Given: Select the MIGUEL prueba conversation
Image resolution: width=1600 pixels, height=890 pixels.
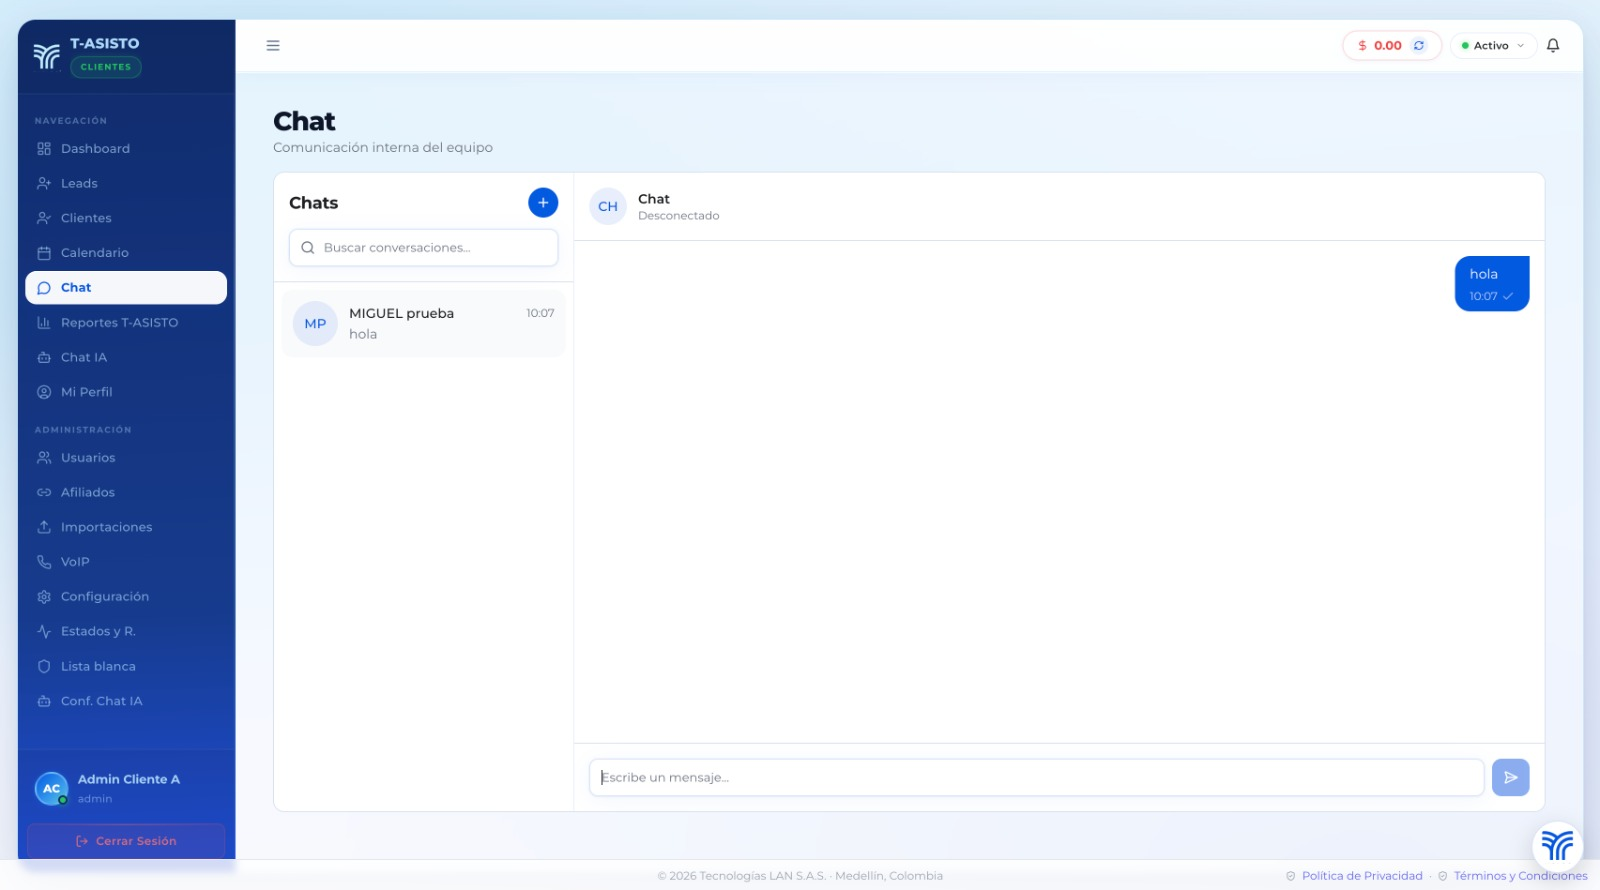Looking at the screenshot, I should 424,324.
